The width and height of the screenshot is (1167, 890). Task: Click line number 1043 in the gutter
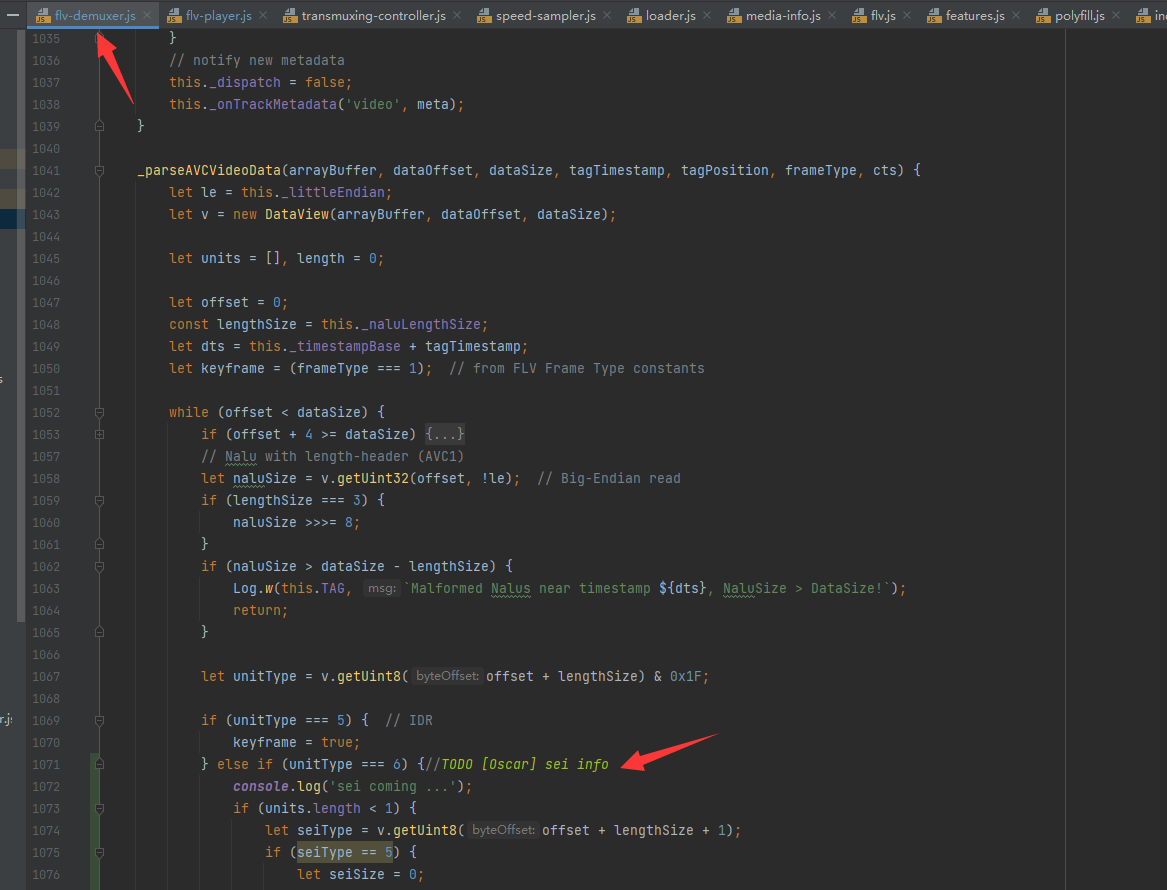tap(46, 214)
